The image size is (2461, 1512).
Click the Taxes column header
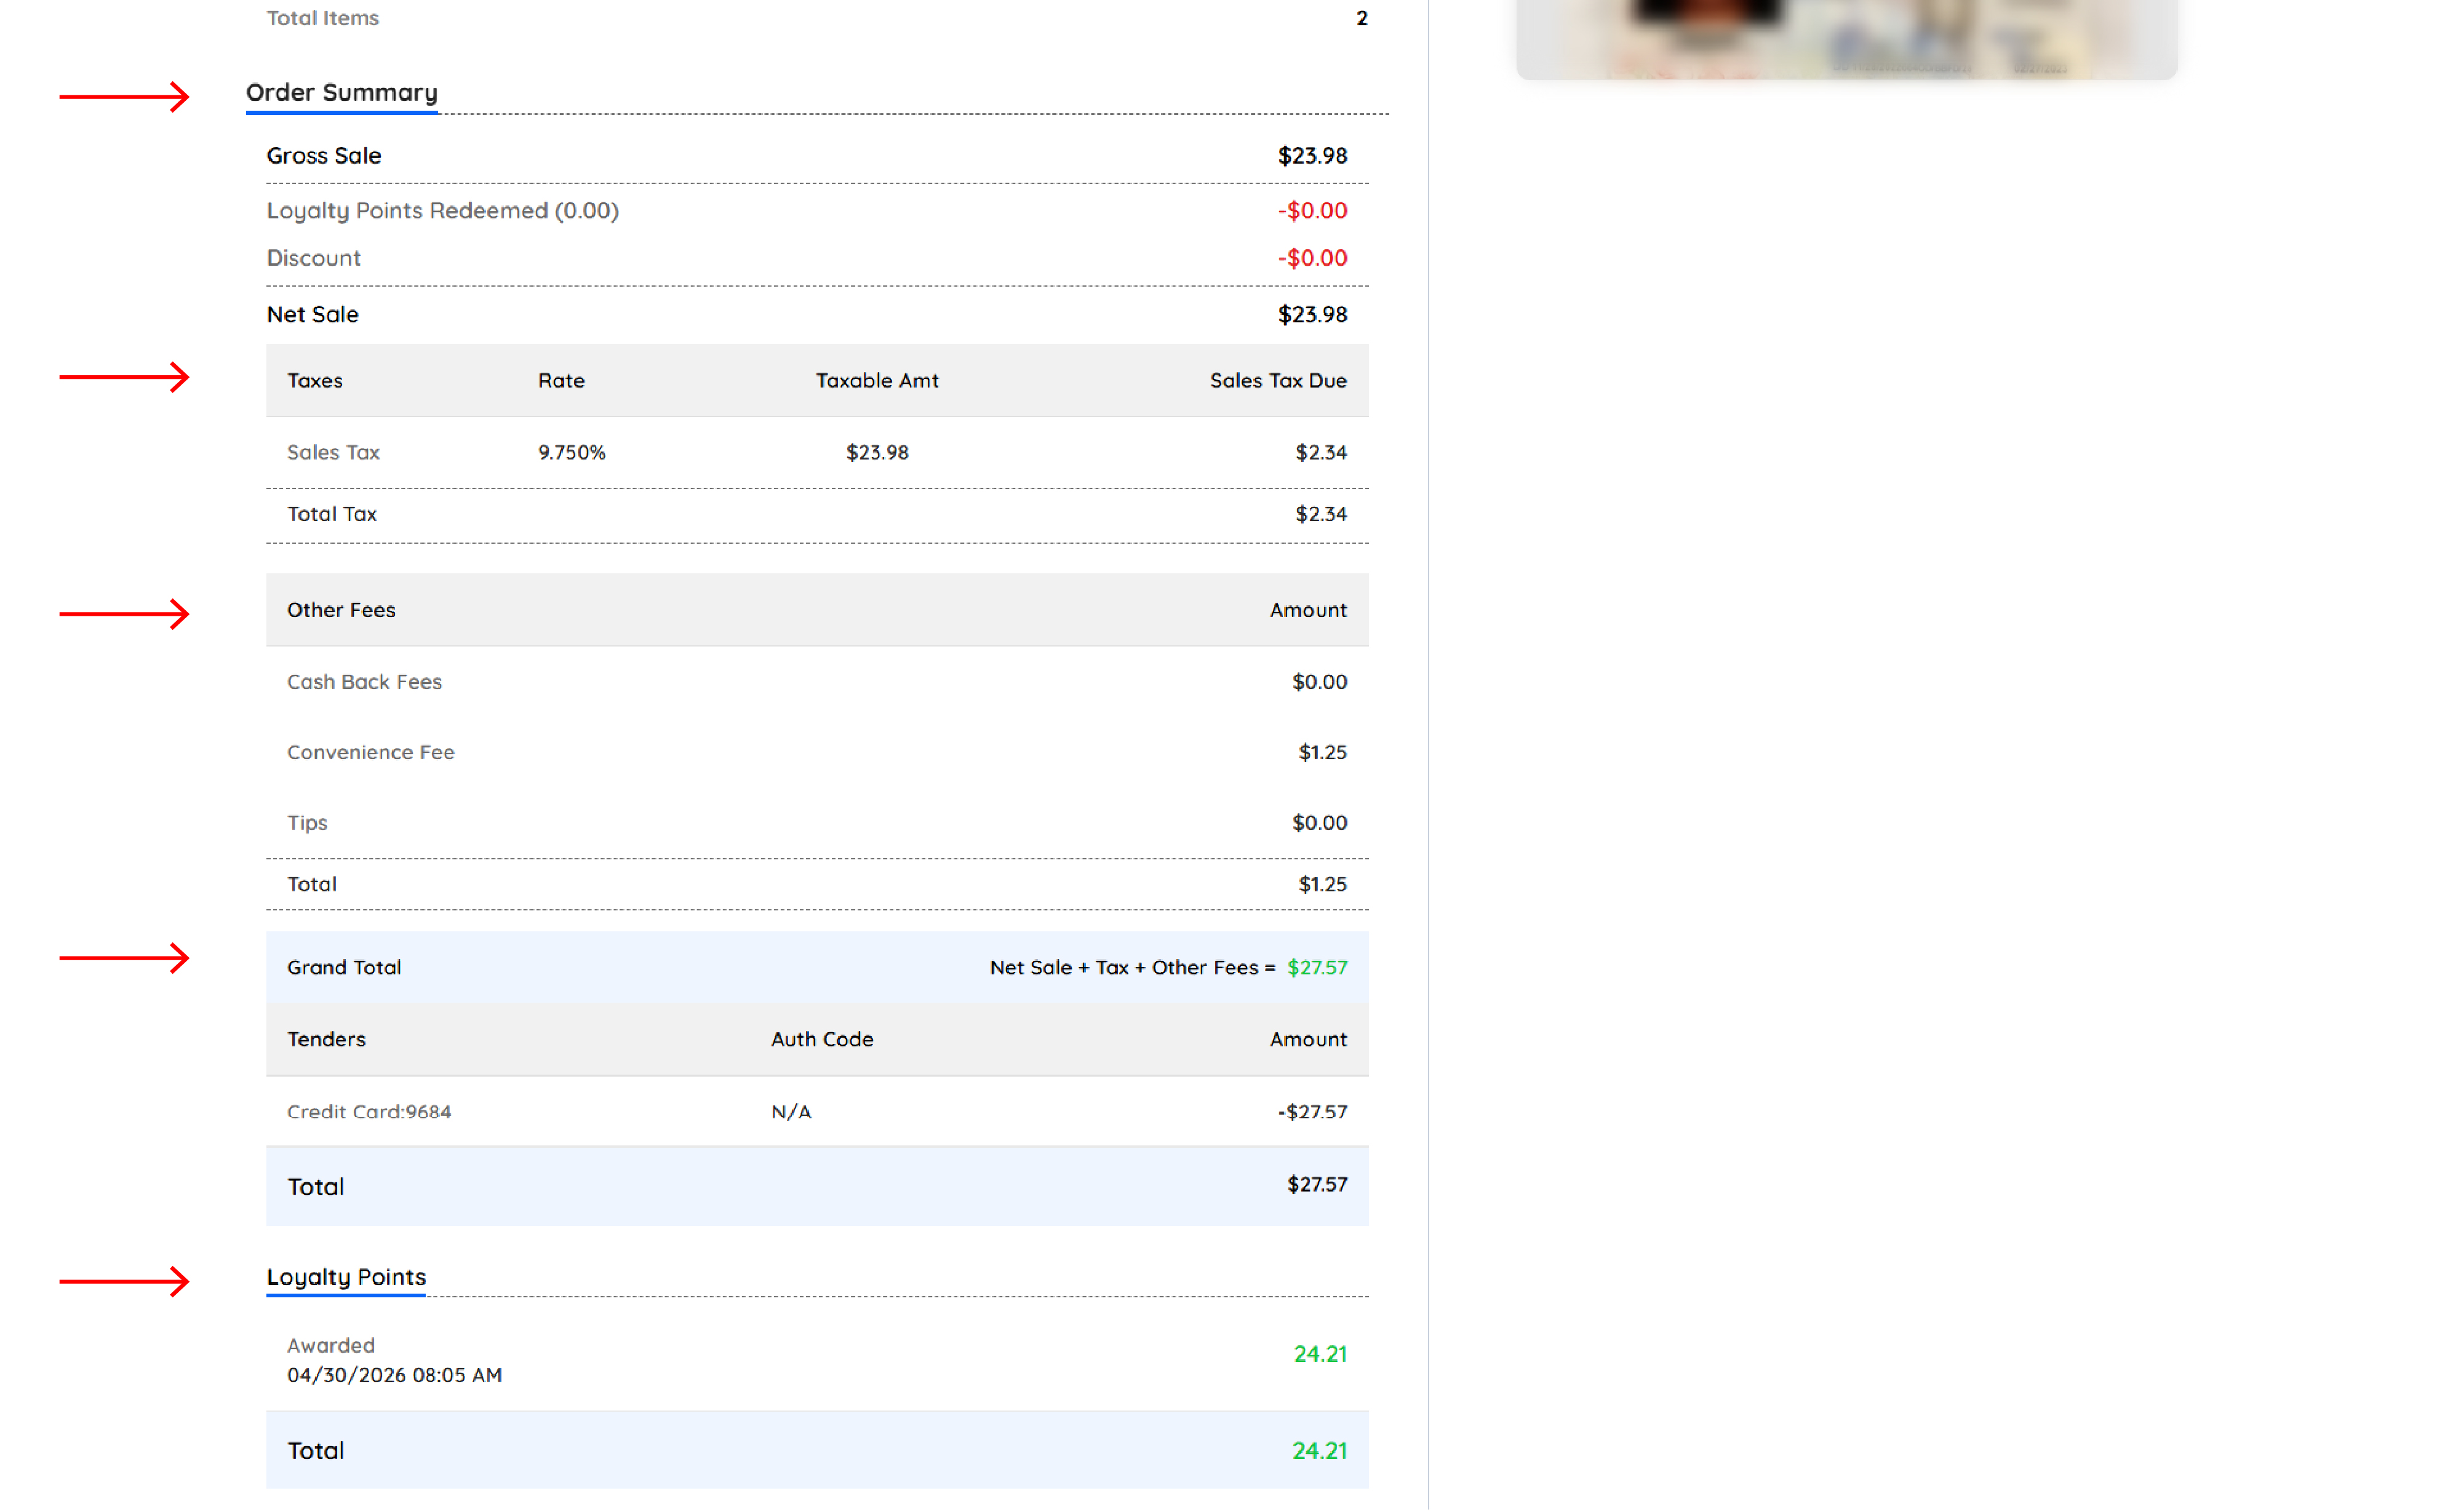(x=315, y=381)
